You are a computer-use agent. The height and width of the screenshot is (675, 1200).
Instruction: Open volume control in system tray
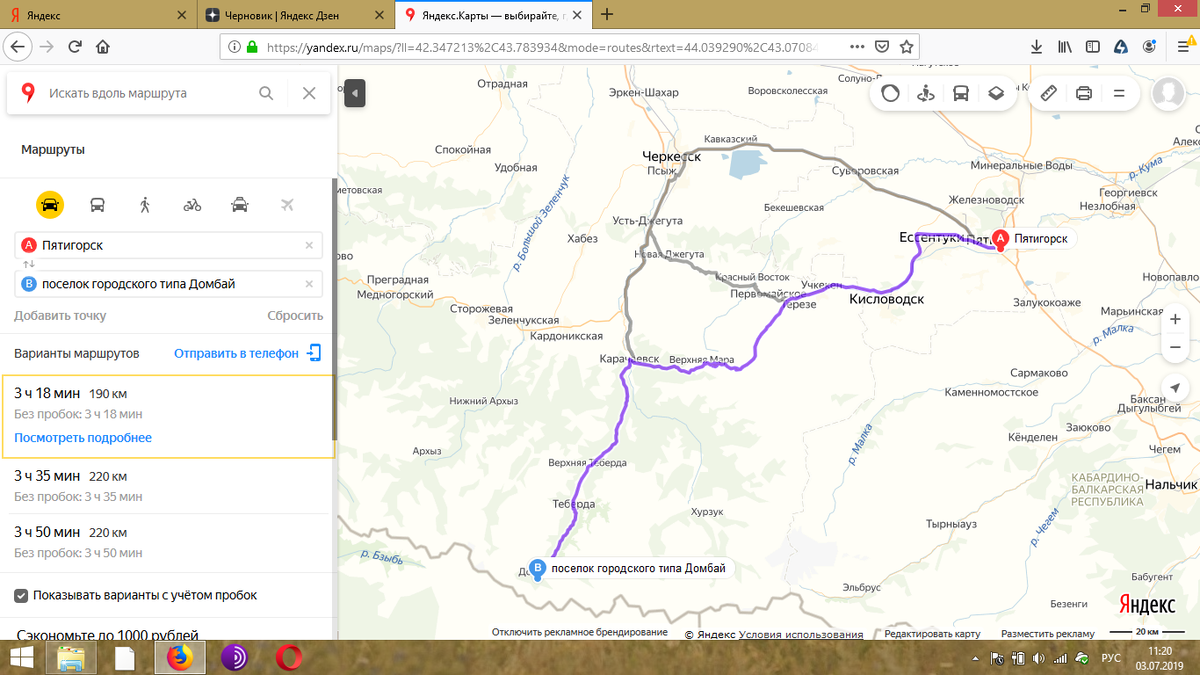[1040, 659]
